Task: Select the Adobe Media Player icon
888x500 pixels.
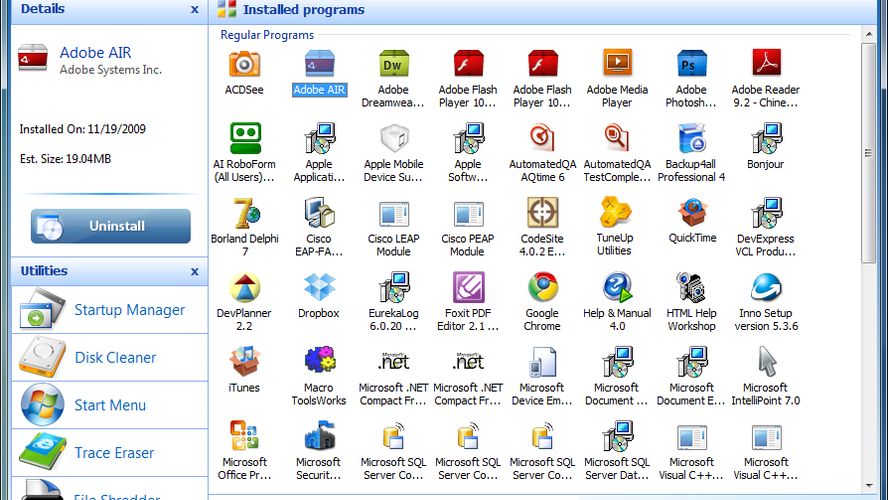Action: click(617, 62)
